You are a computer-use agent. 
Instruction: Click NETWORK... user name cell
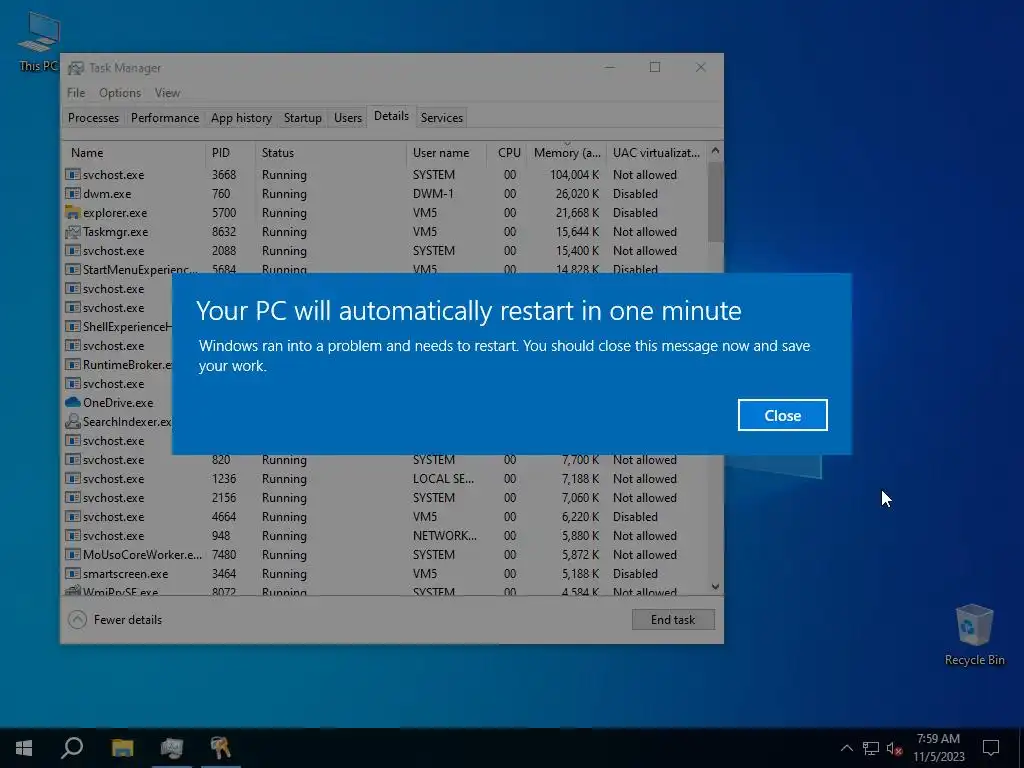(x=445, y=536)
